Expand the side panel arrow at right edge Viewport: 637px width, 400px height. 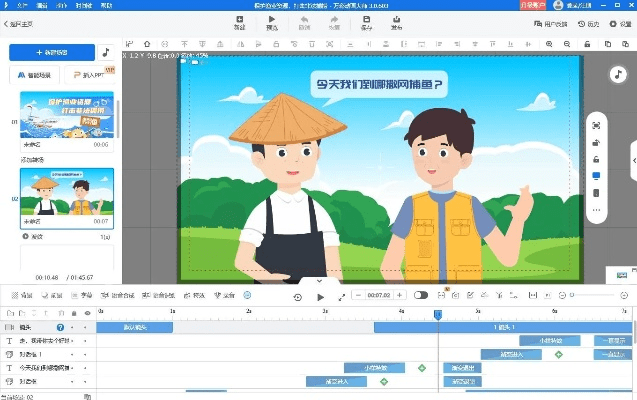tap(633, 161)
